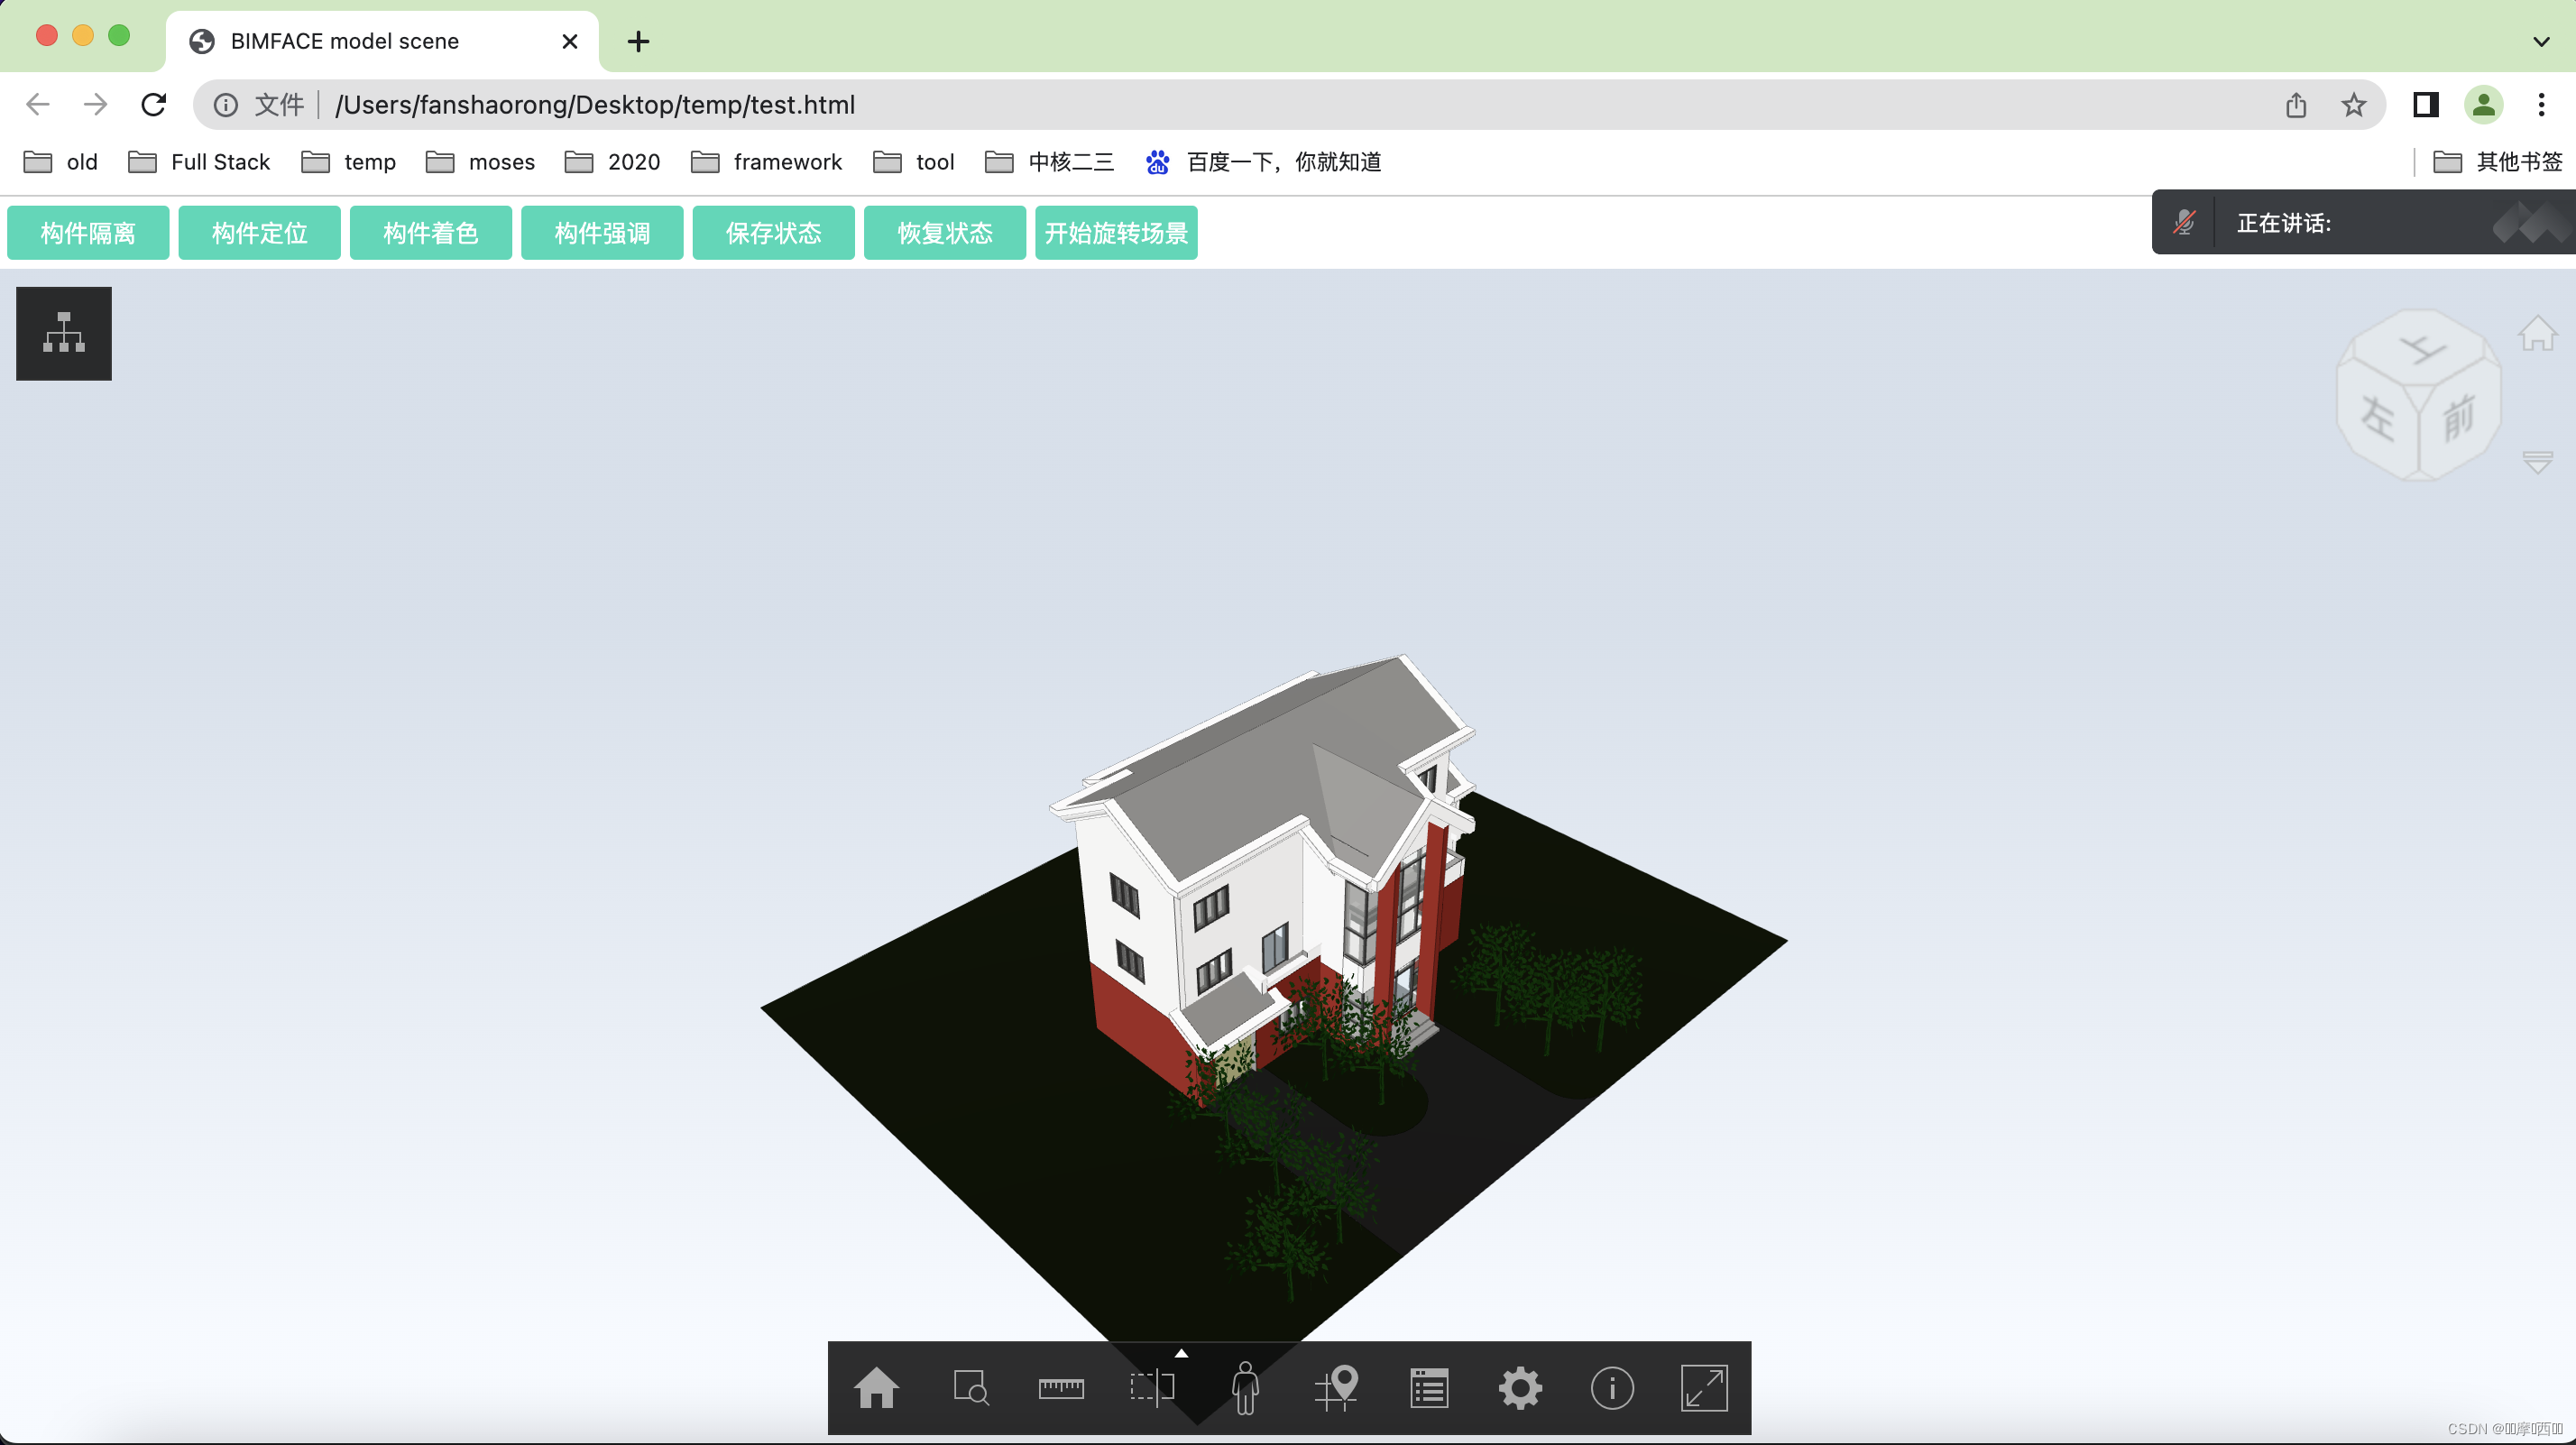The image size is (2576, 1445).
Task: Select the zoom-to-rectangle tool
Action: [x=970, y=1388]
